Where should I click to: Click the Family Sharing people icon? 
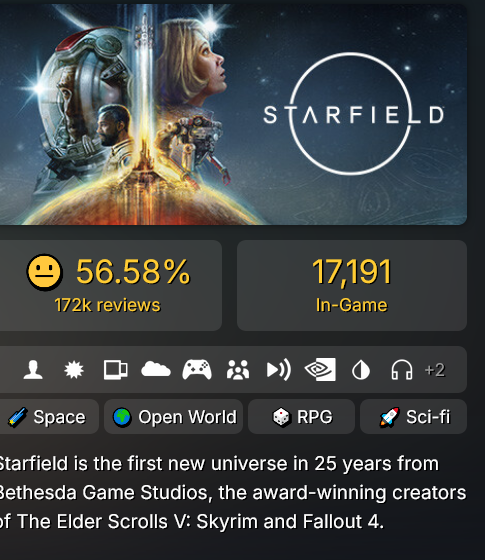click(238, 370)
